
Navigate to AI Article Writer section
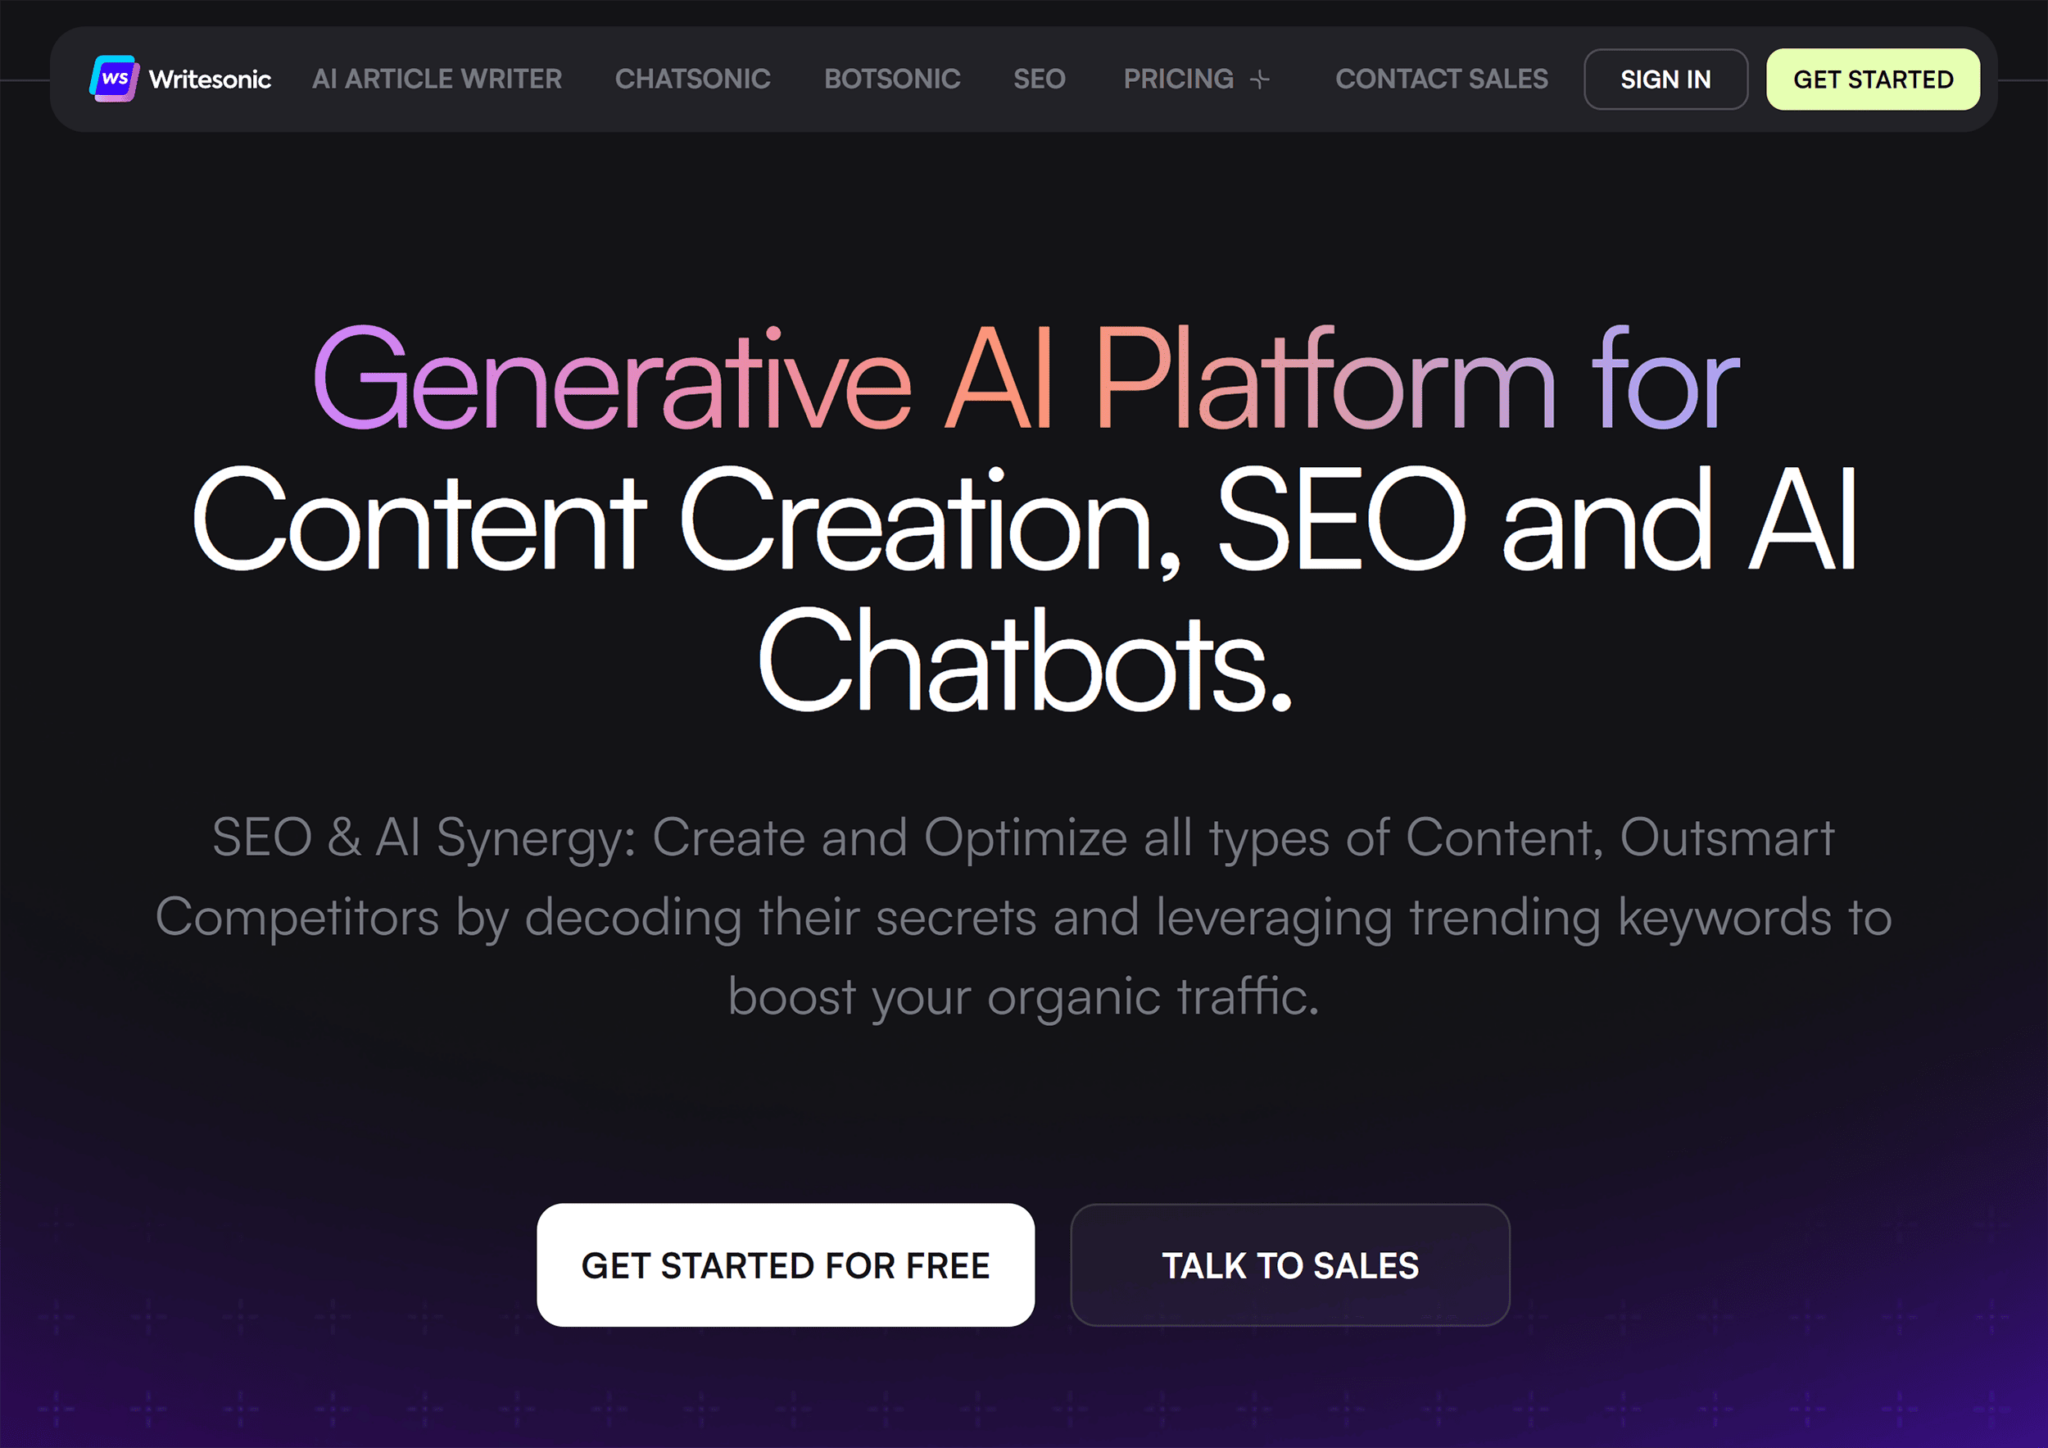[436, 78]
